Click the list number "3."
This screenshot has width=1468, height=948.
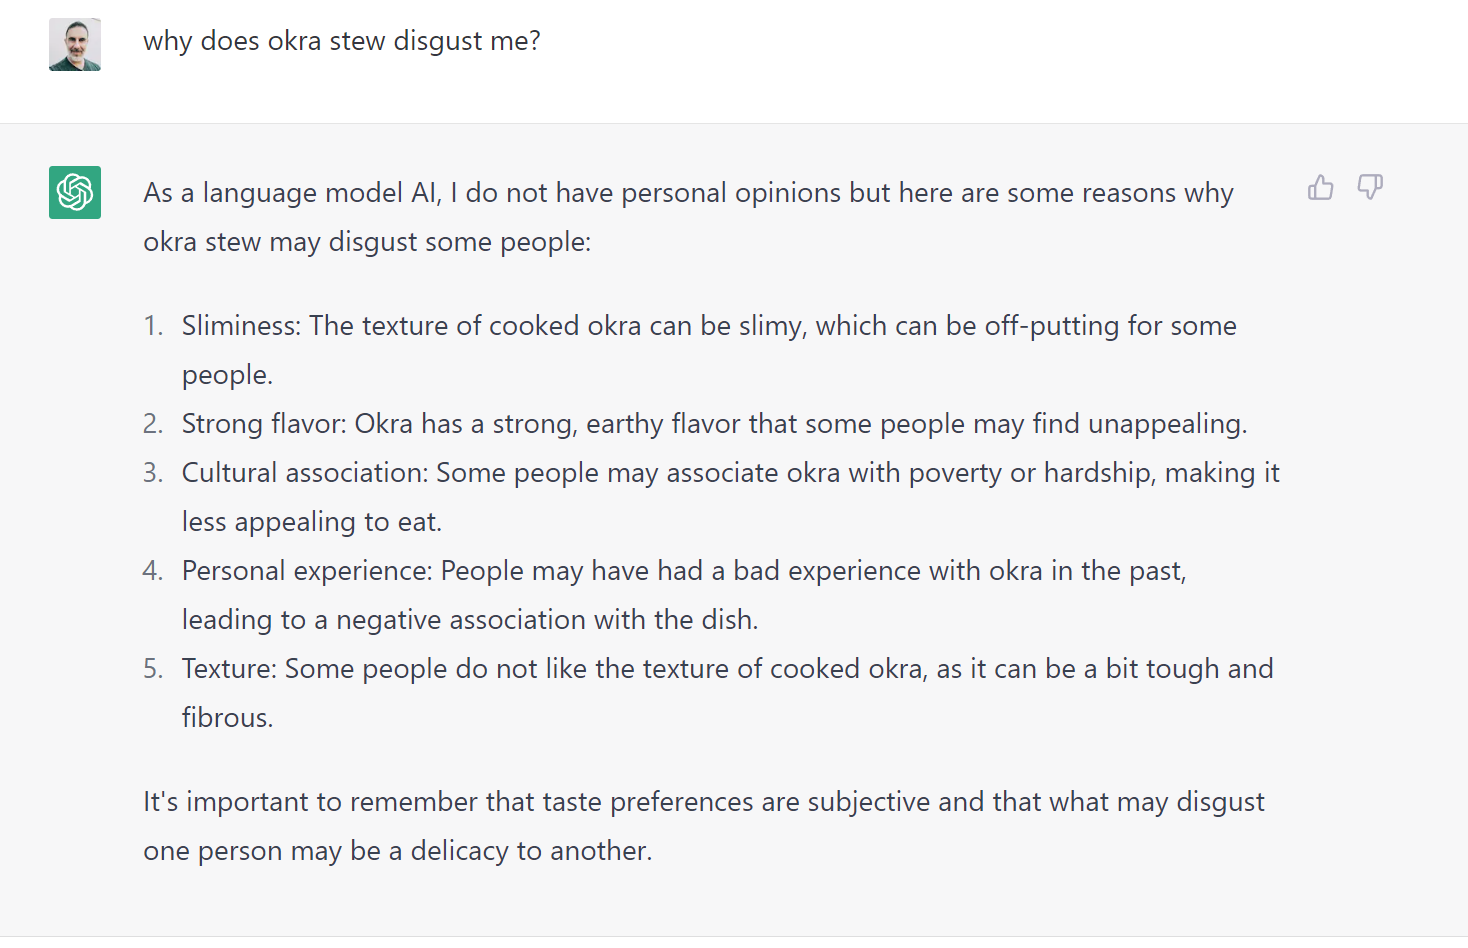click(x=153, y=473)
